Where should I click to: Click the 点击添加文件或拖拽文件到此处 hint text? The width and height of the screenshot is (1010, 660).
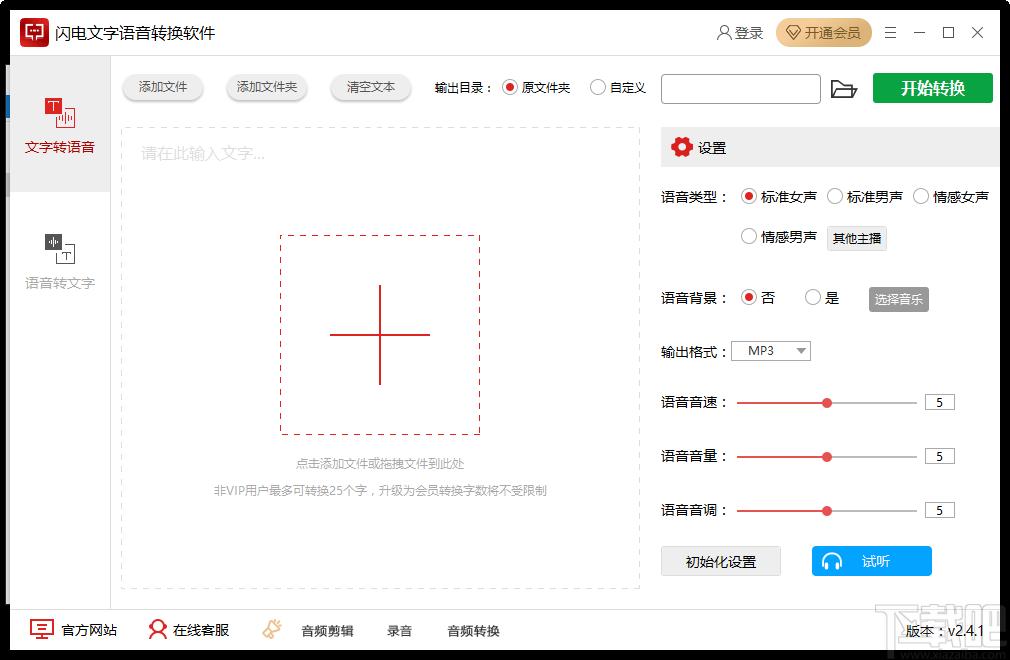380,464
